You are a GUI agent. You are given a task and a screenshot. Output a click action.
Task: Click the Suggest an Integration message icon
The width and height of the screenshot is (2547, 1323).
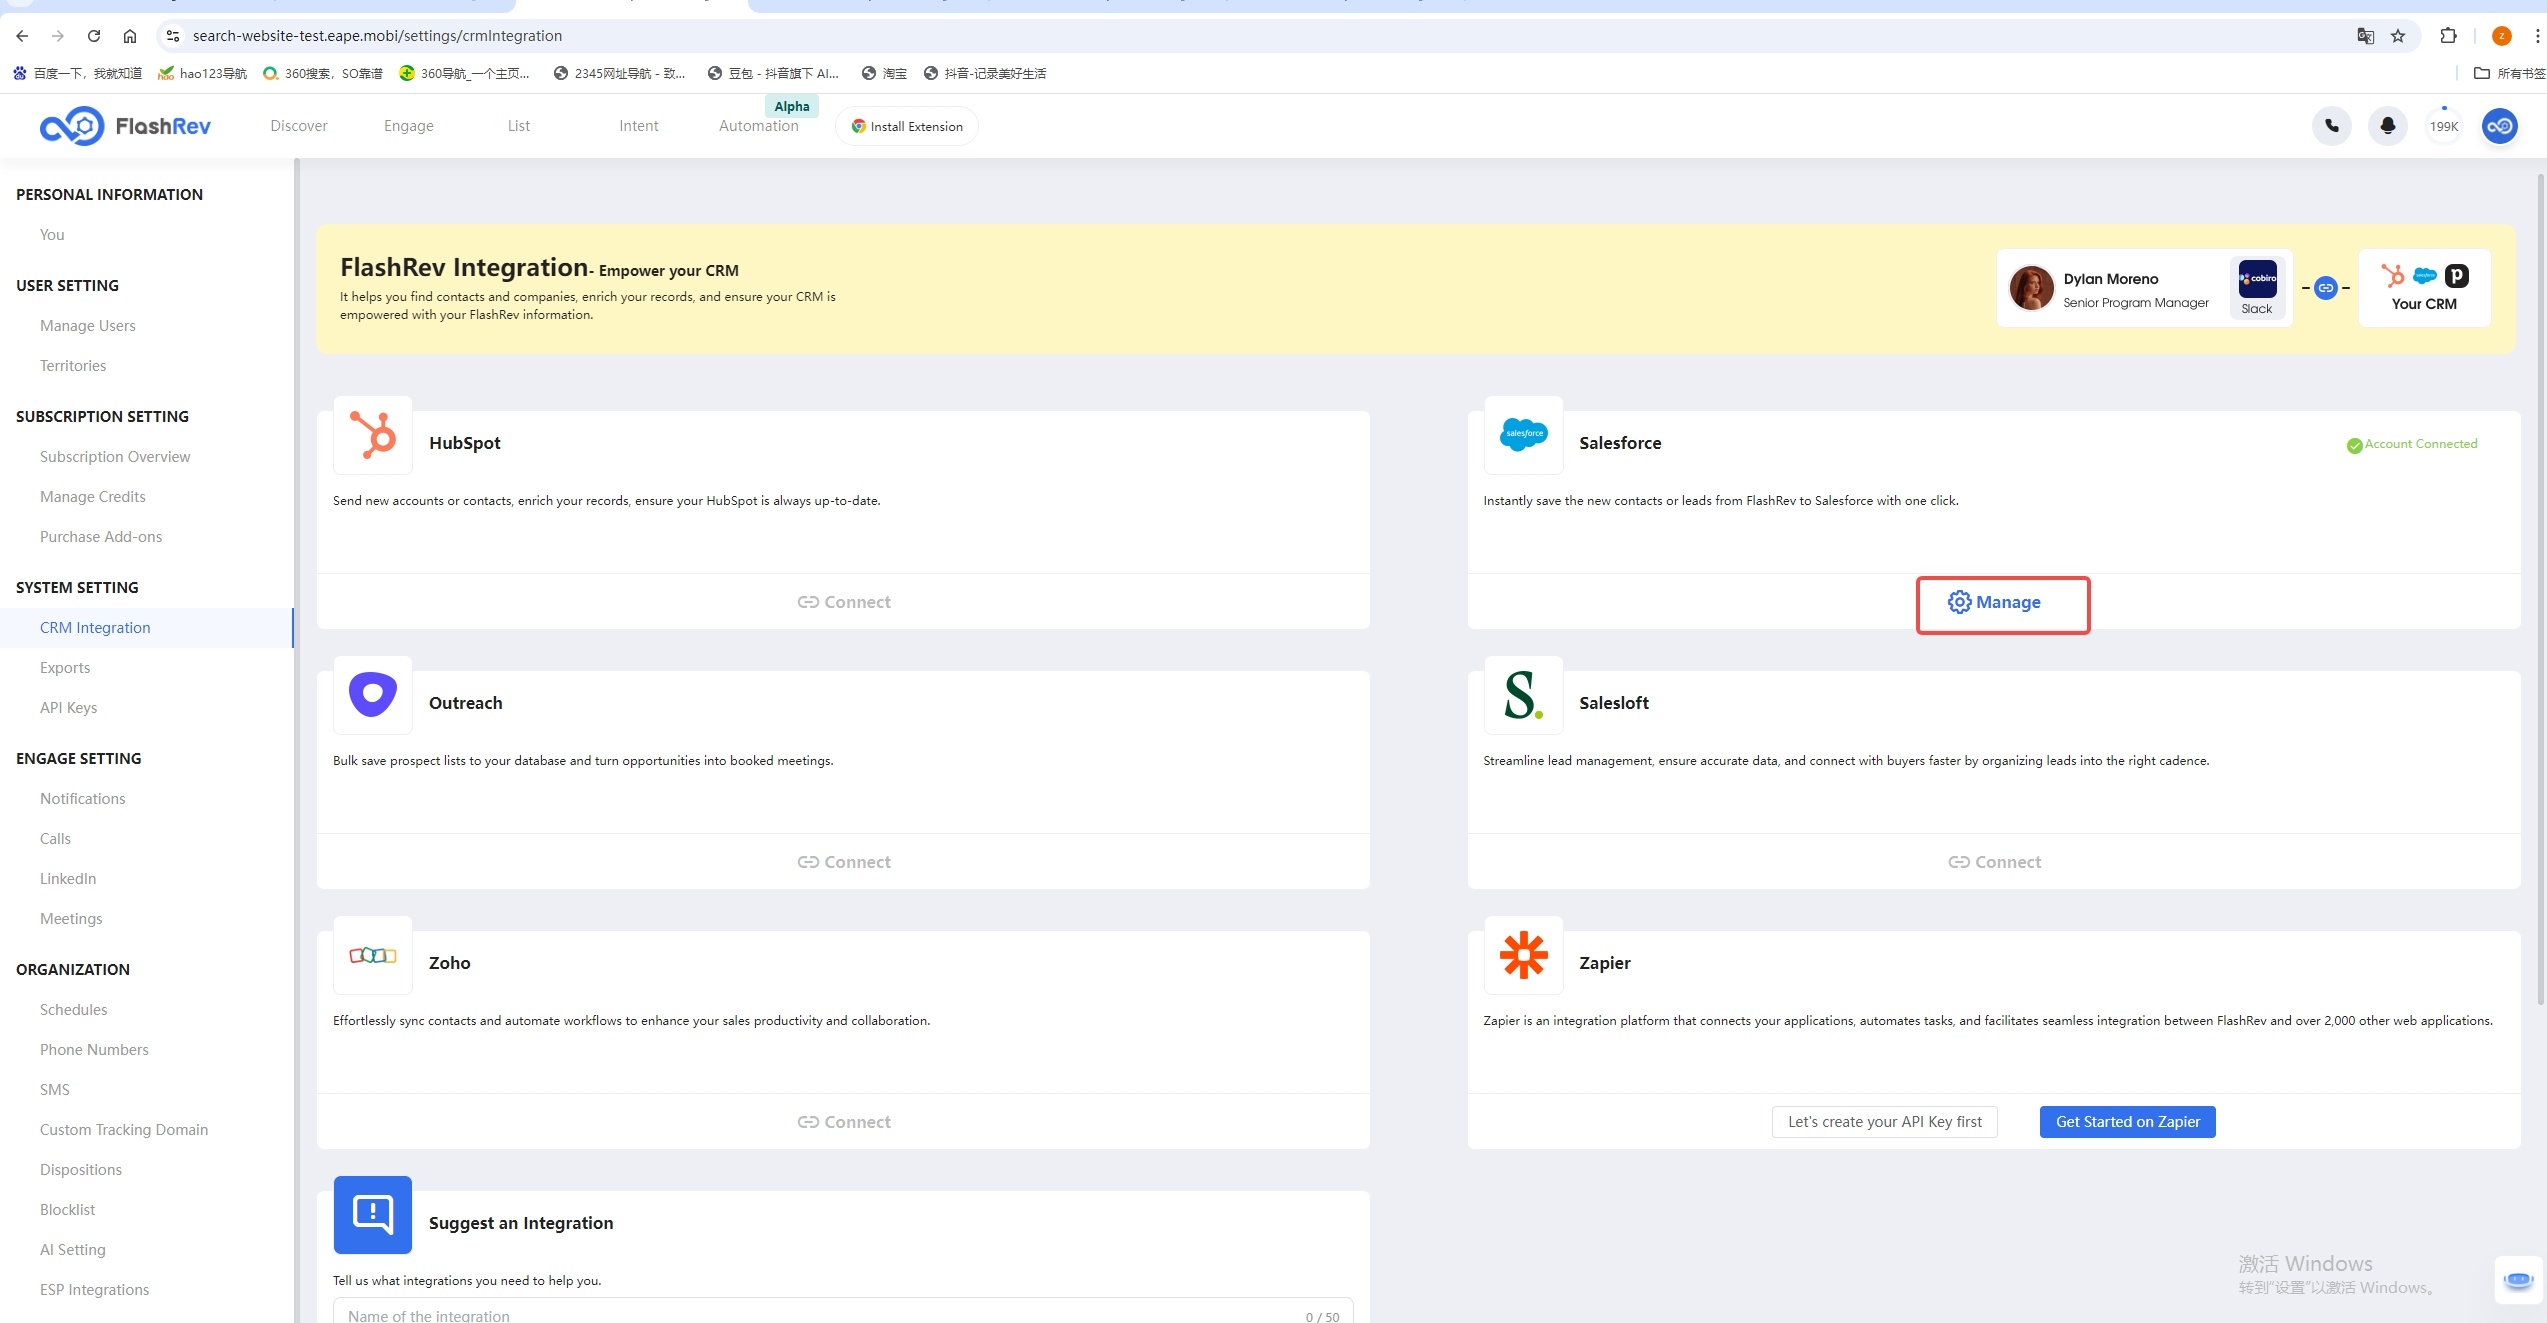click(373, 1215)
